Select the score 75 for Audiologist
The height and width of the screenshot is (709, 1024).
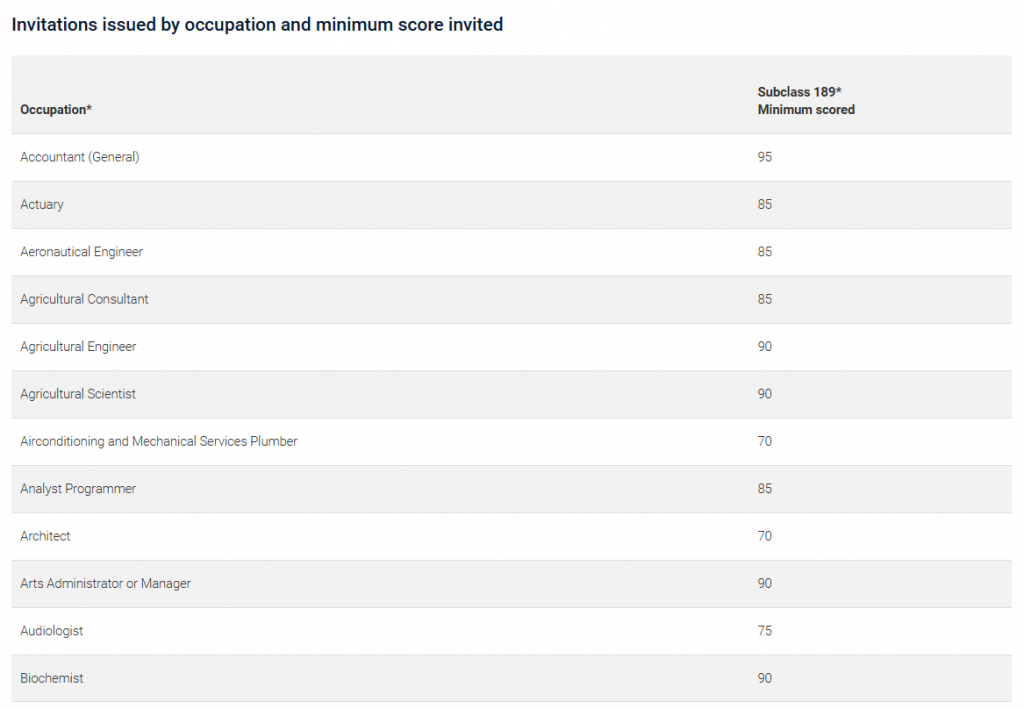[765, 631]
